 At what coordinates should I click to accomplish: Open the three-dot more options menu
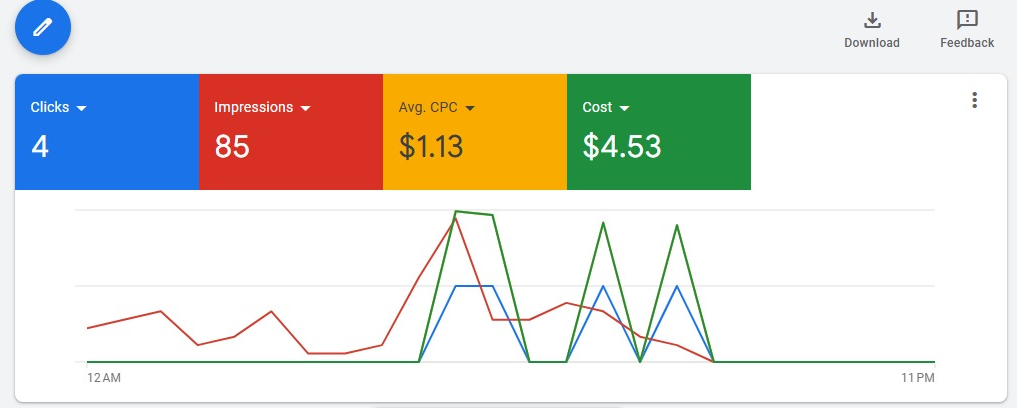point(975,100)
